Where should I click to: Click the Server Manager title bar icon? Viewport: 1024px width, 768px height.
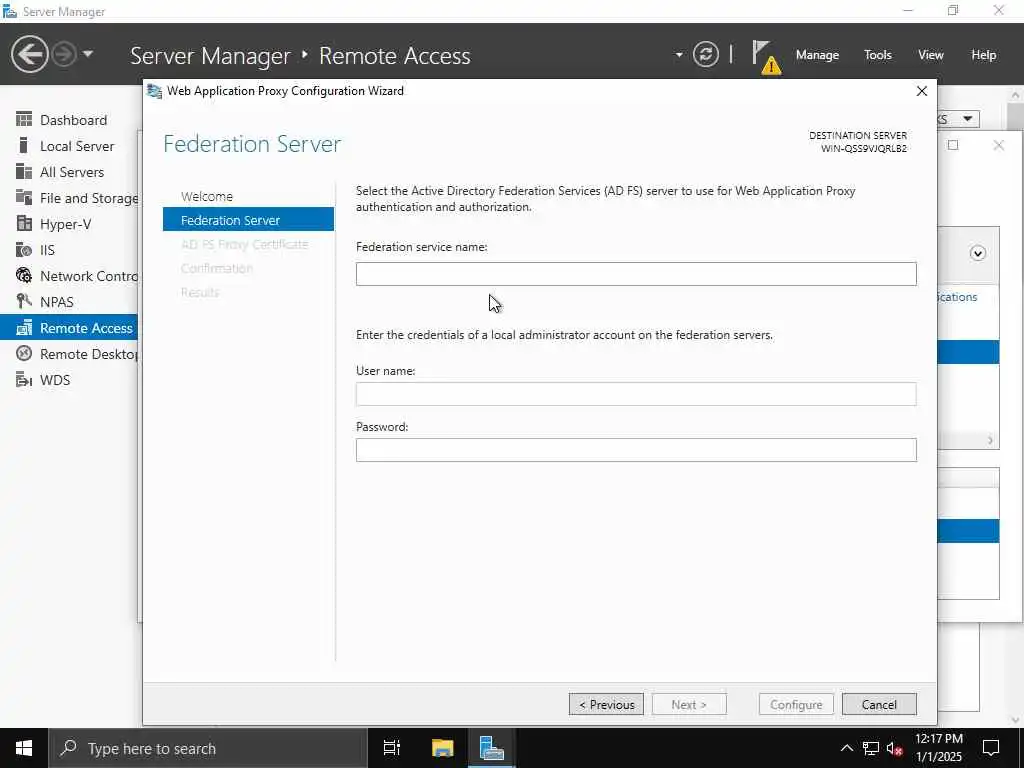pos(10,11)
